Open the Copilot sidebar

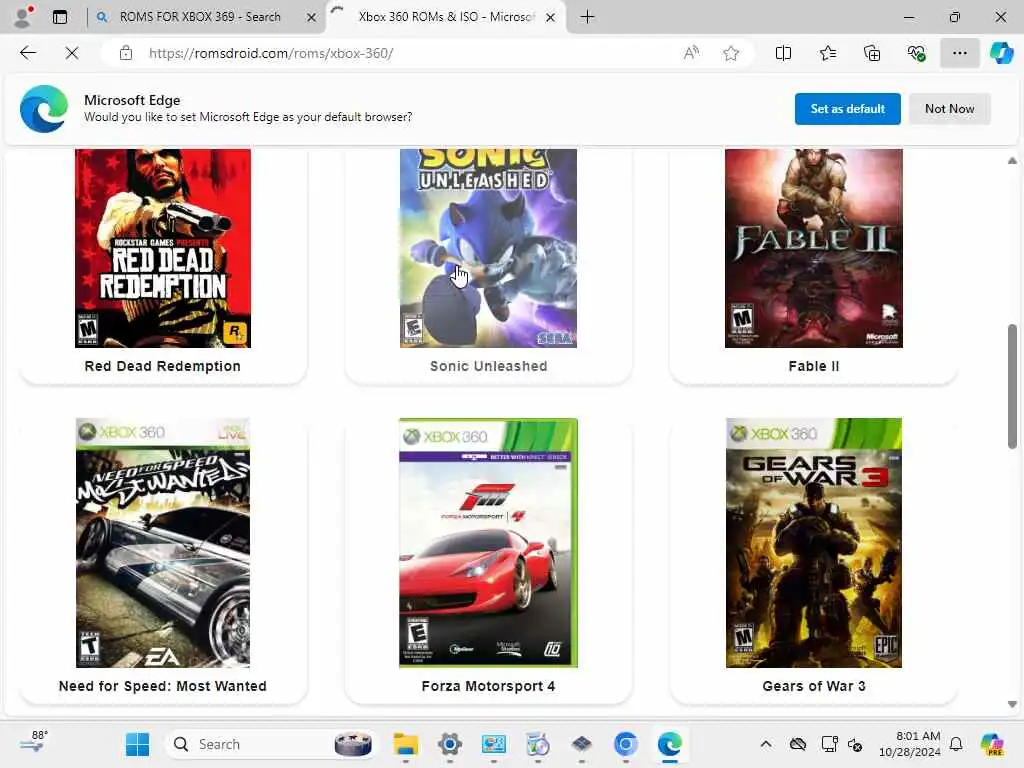1001,53
